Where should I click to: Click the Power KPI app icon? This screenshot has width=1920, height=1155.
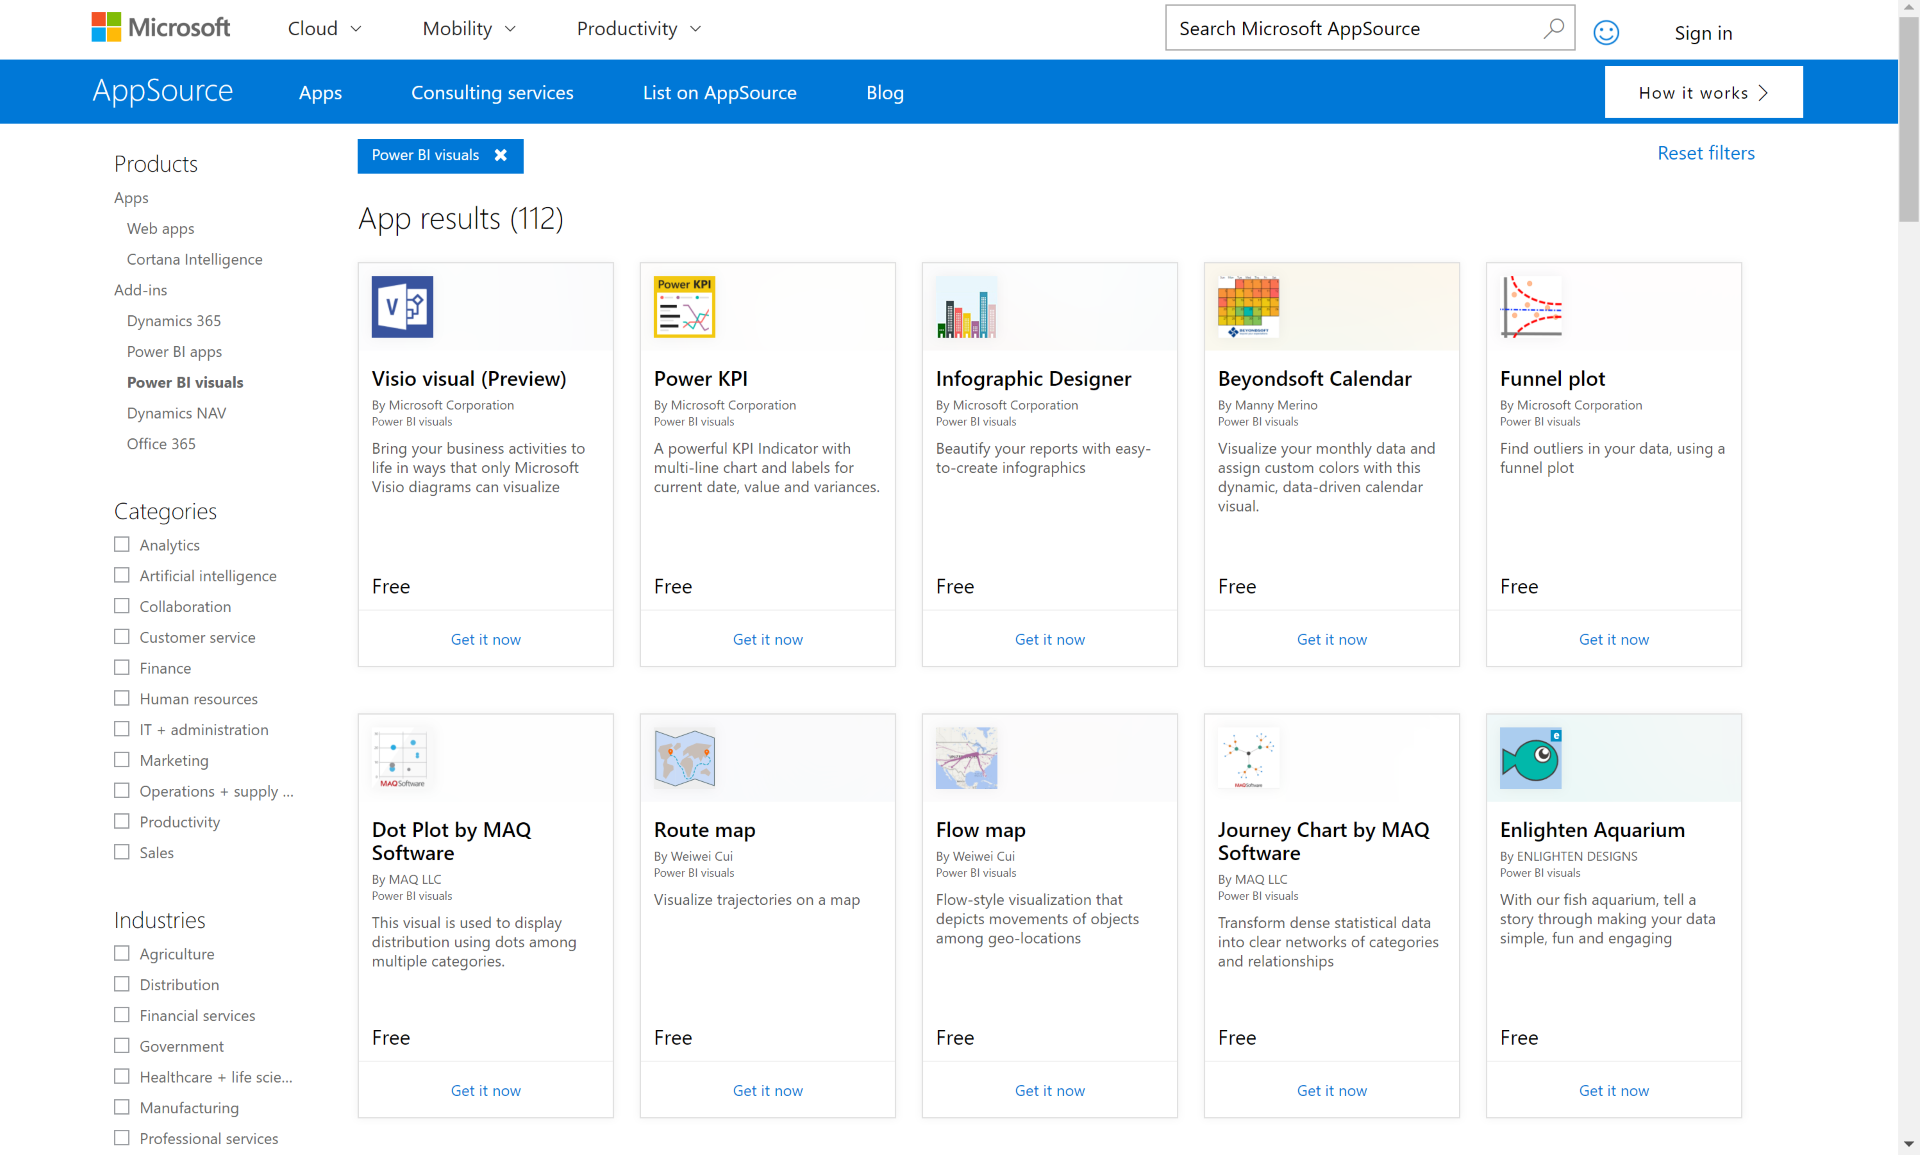pyautogui.click(x=684, y=307)
